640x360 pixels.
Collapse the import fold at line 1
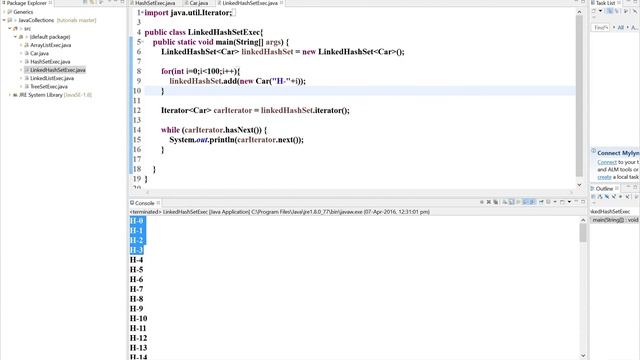pos(142,13)
